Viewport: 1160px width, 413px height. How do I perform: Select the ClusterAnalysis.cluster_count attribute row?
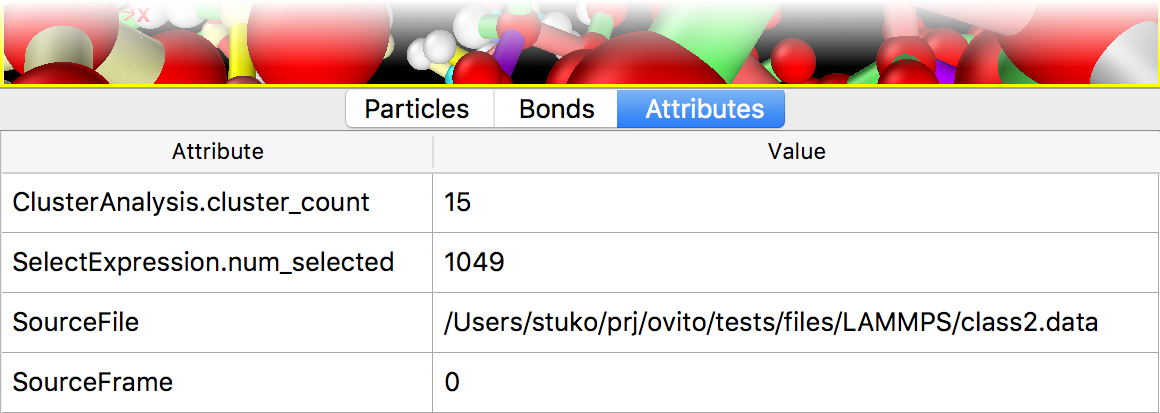[x=191, y=203]
